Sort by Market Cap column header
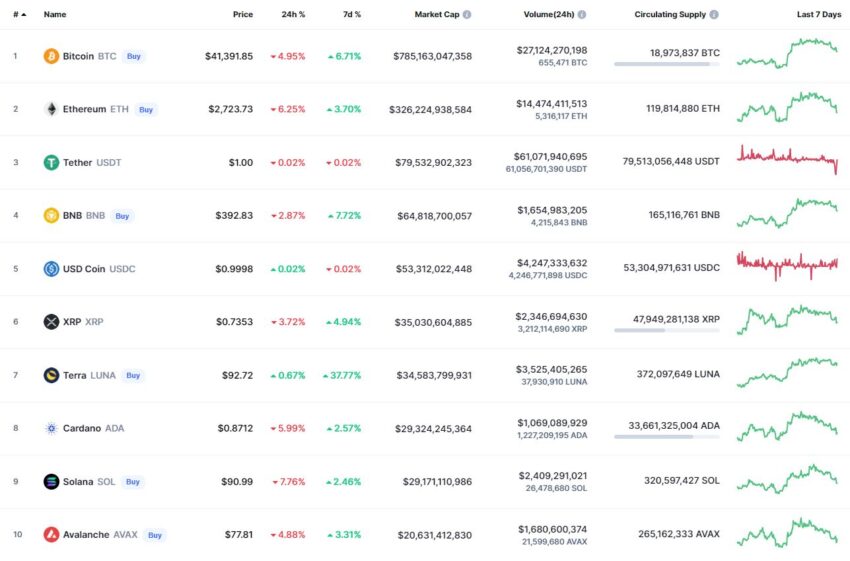The height and width of the screenshot is (561, 850). [x=437, y=15]
